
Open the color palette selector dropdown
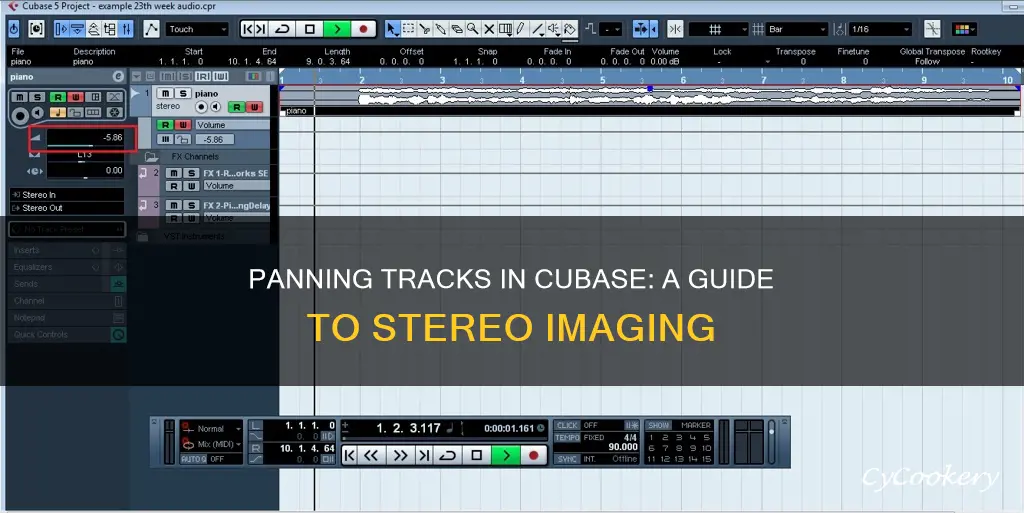[964, 29]
